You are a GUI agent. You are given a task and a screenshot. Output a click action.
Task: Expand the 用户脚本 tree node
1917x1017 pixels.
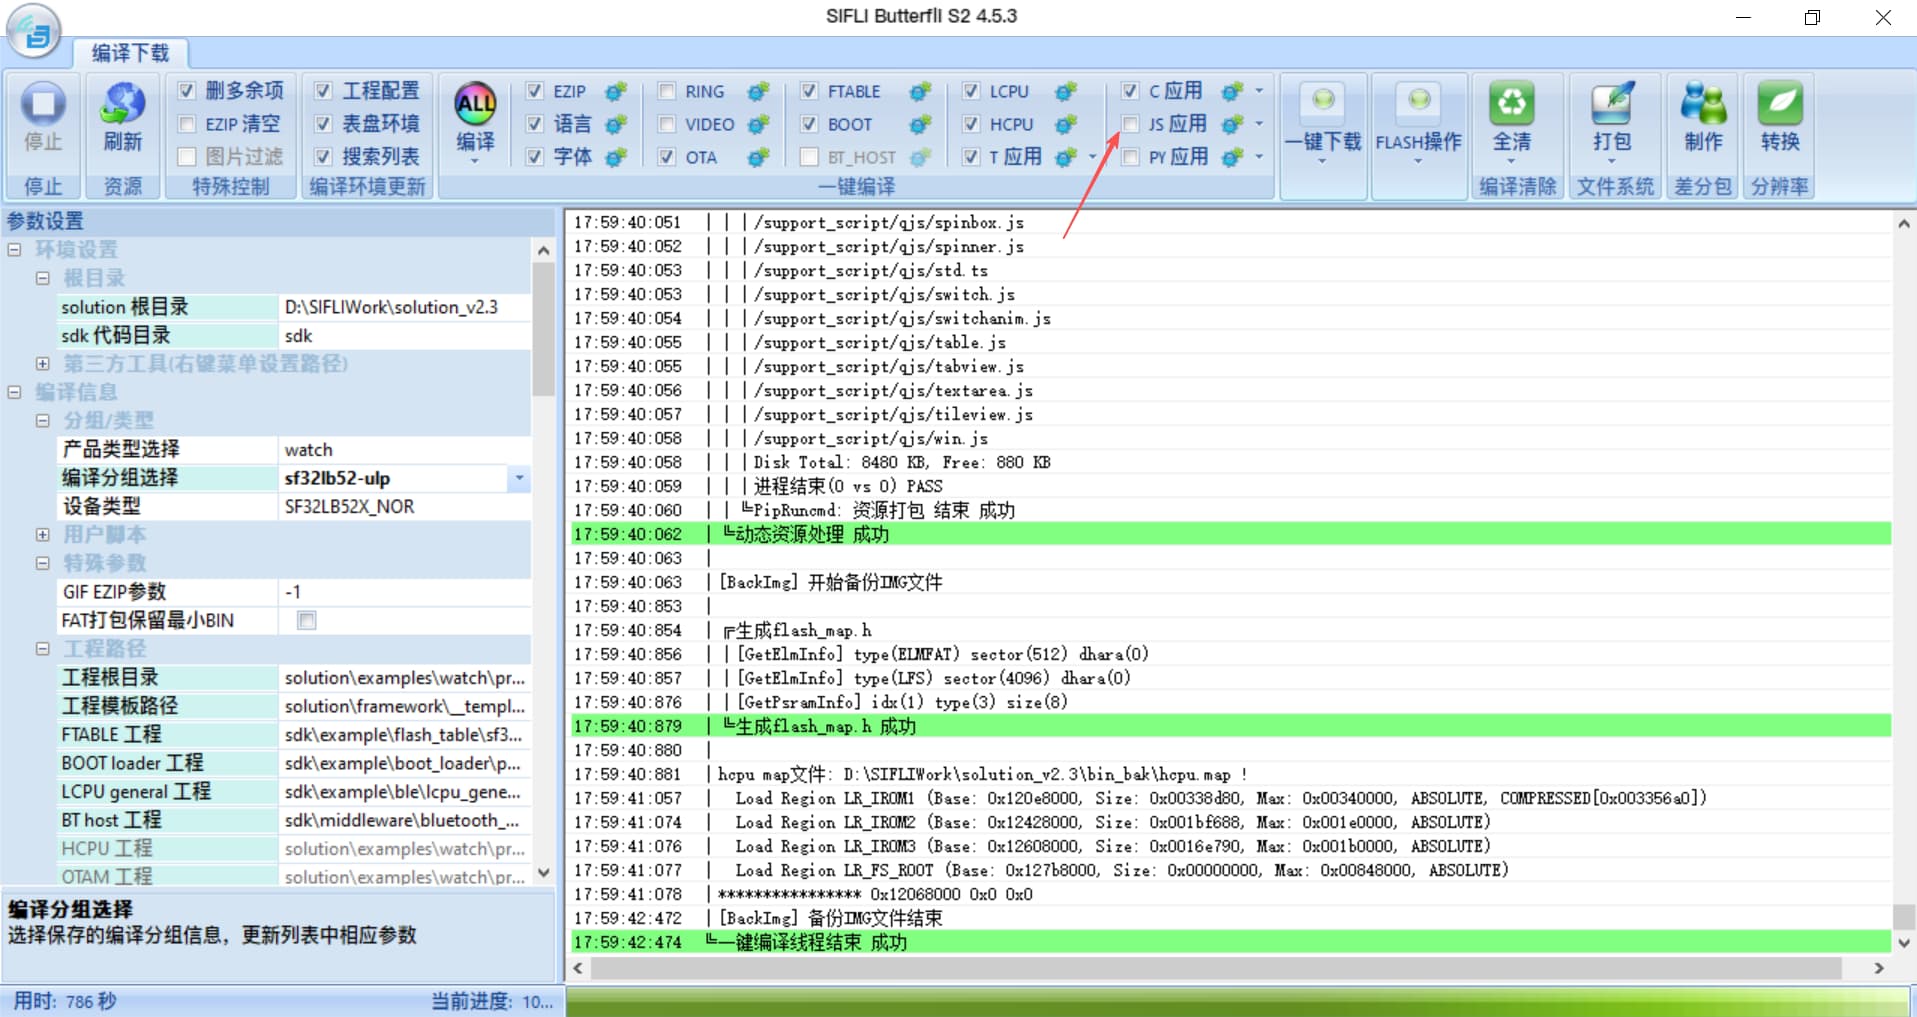(x=42, y=535)
